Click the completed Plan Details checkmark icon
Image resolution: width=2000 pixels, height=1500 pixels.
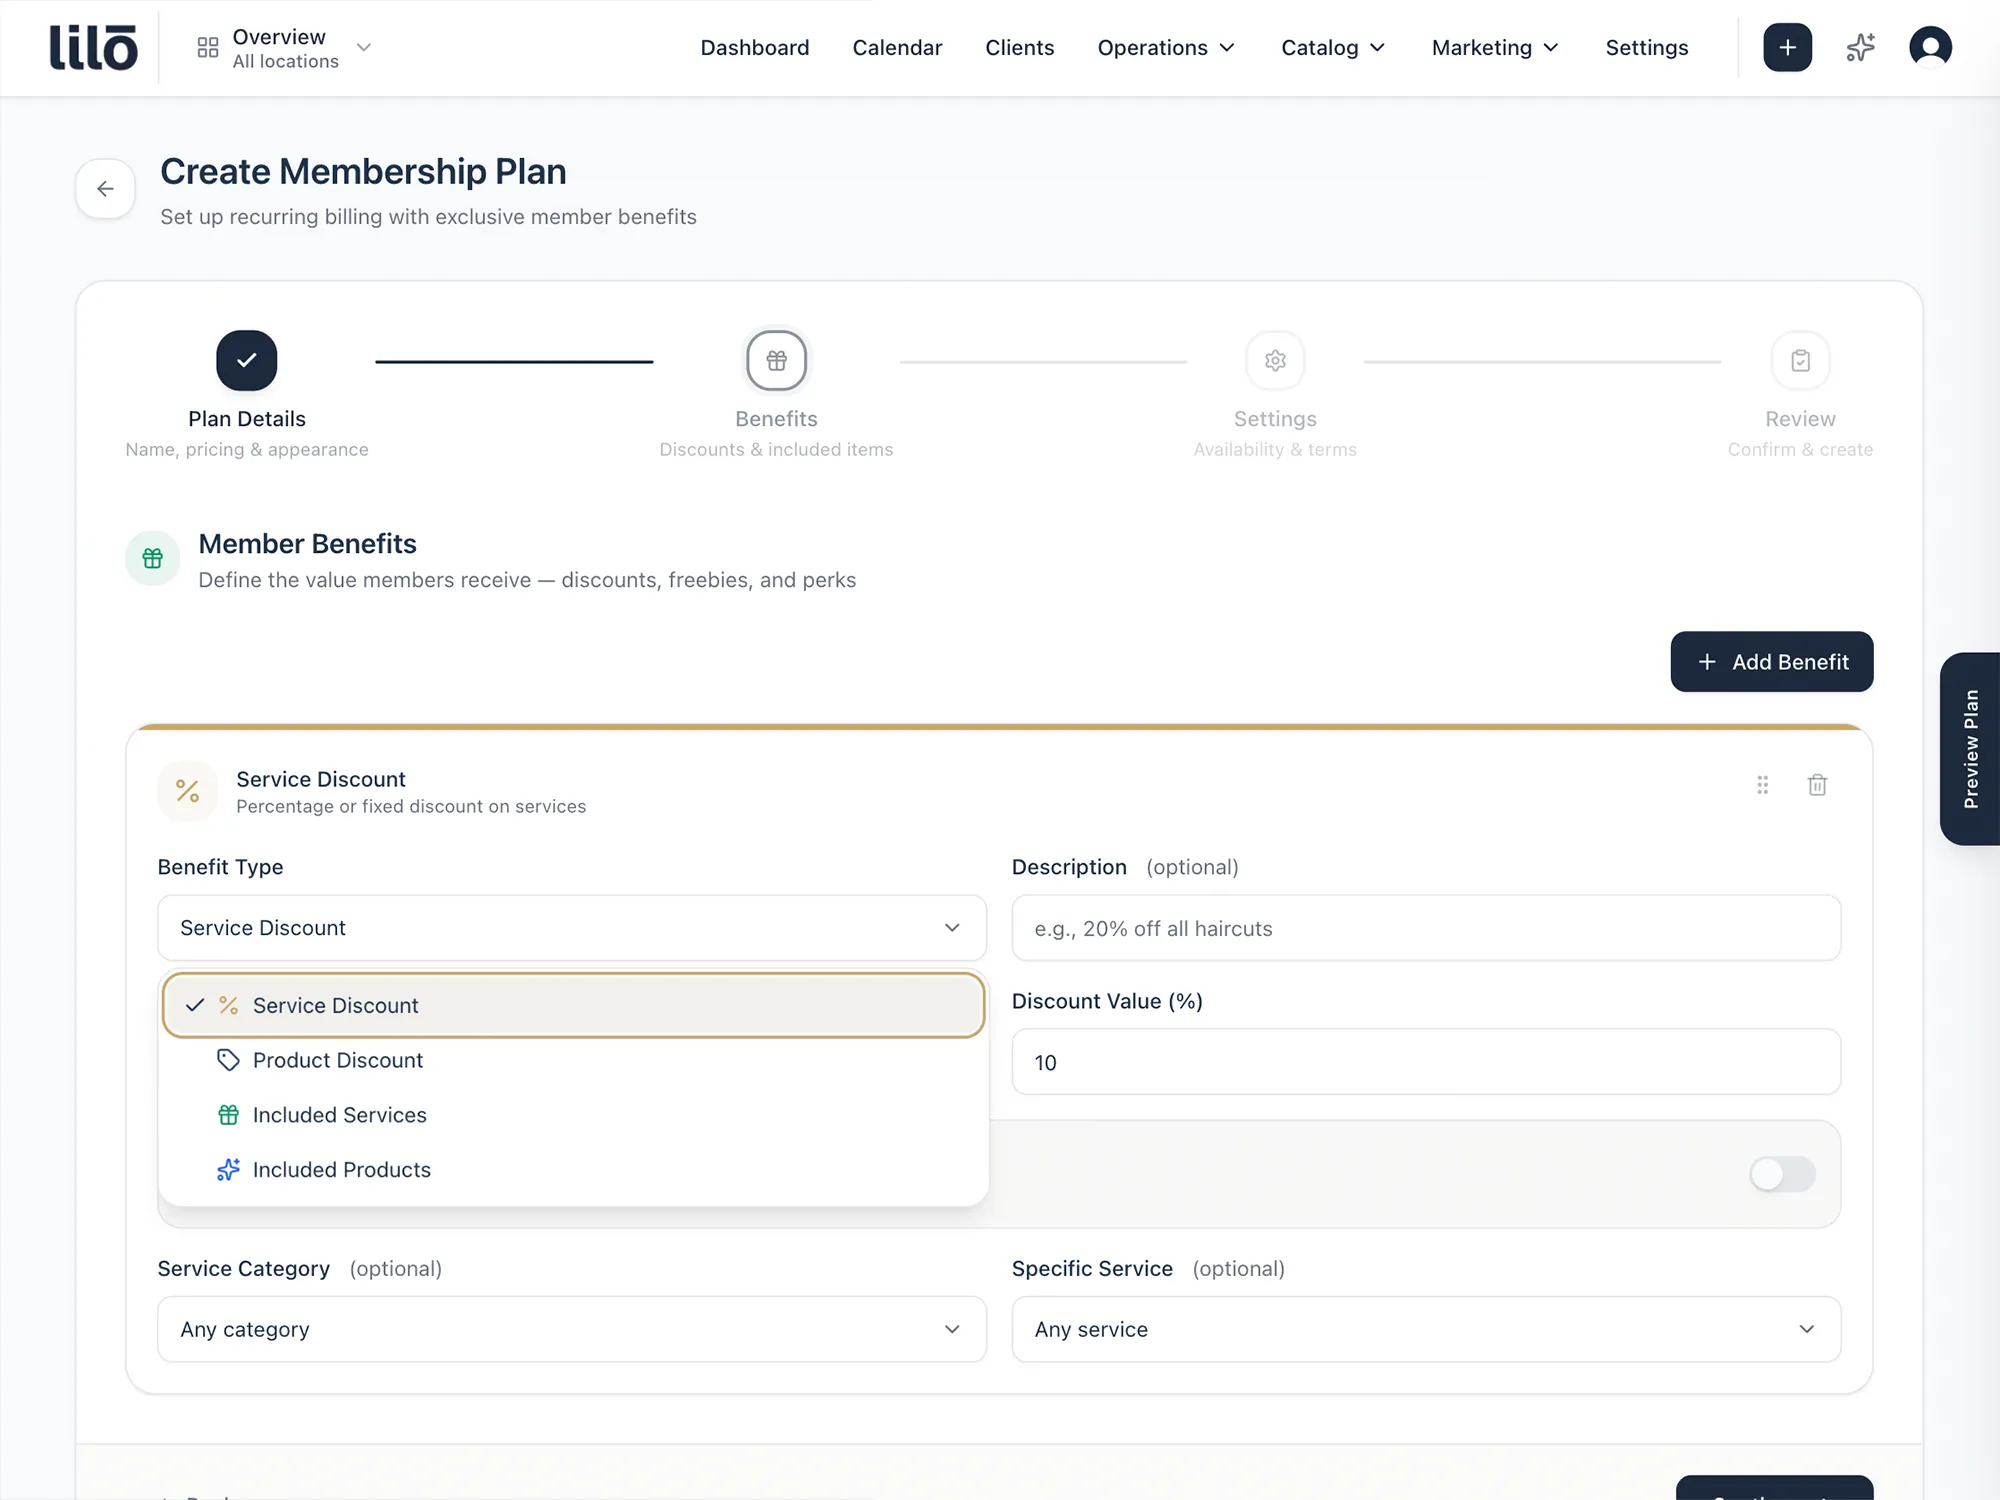pyautogui.click(x=246, y=360)
